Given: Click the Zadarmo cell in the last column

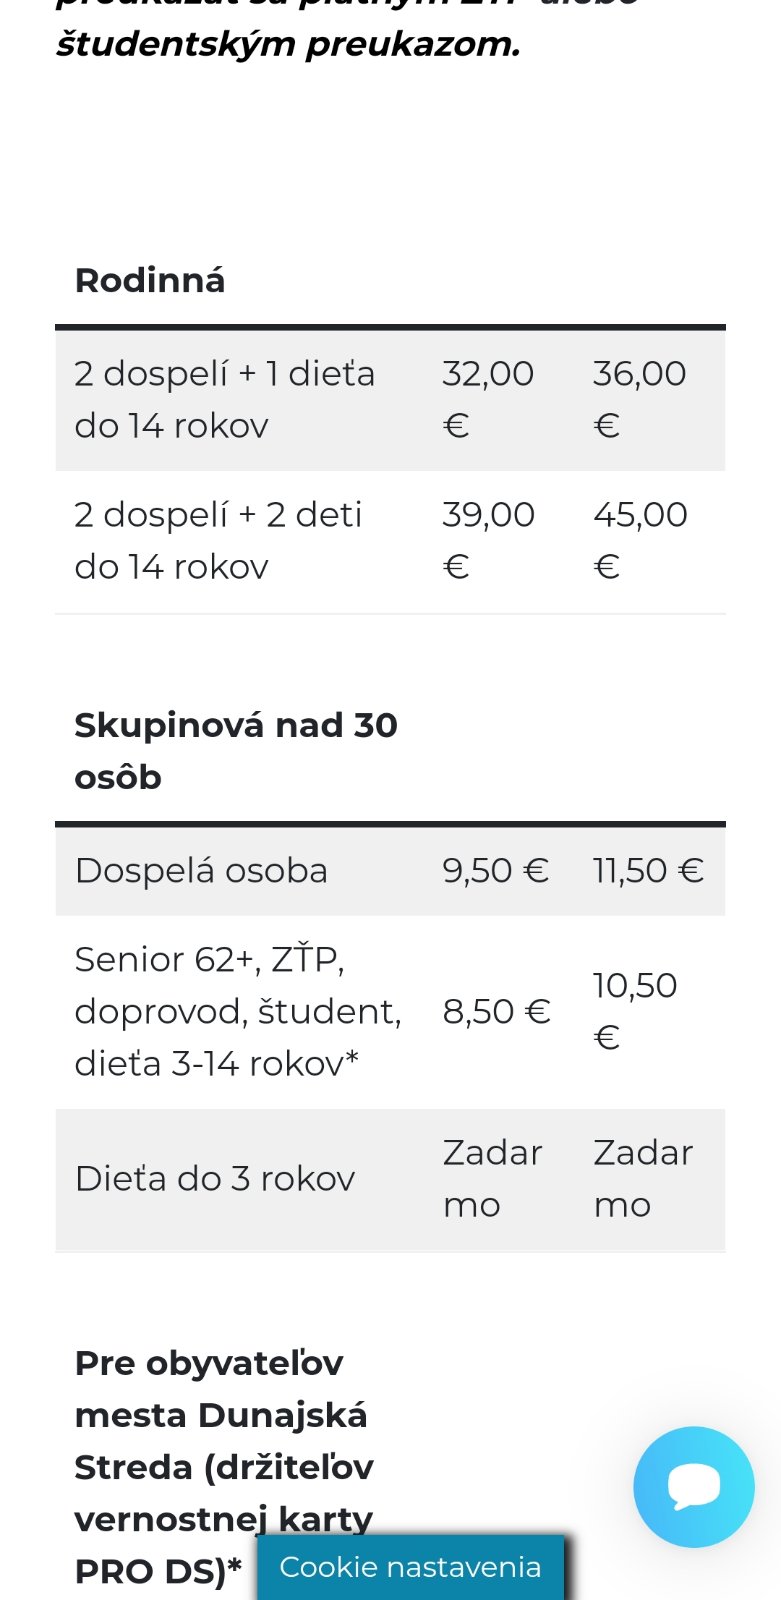Looking at the screenshot, I should tap(642, 1179).
